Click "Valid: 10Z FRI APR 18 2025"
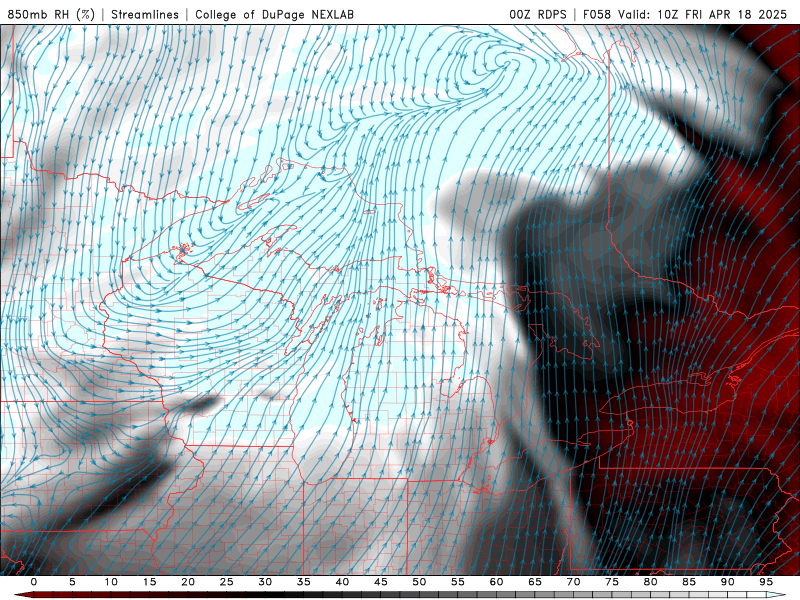 click(703, 14)
